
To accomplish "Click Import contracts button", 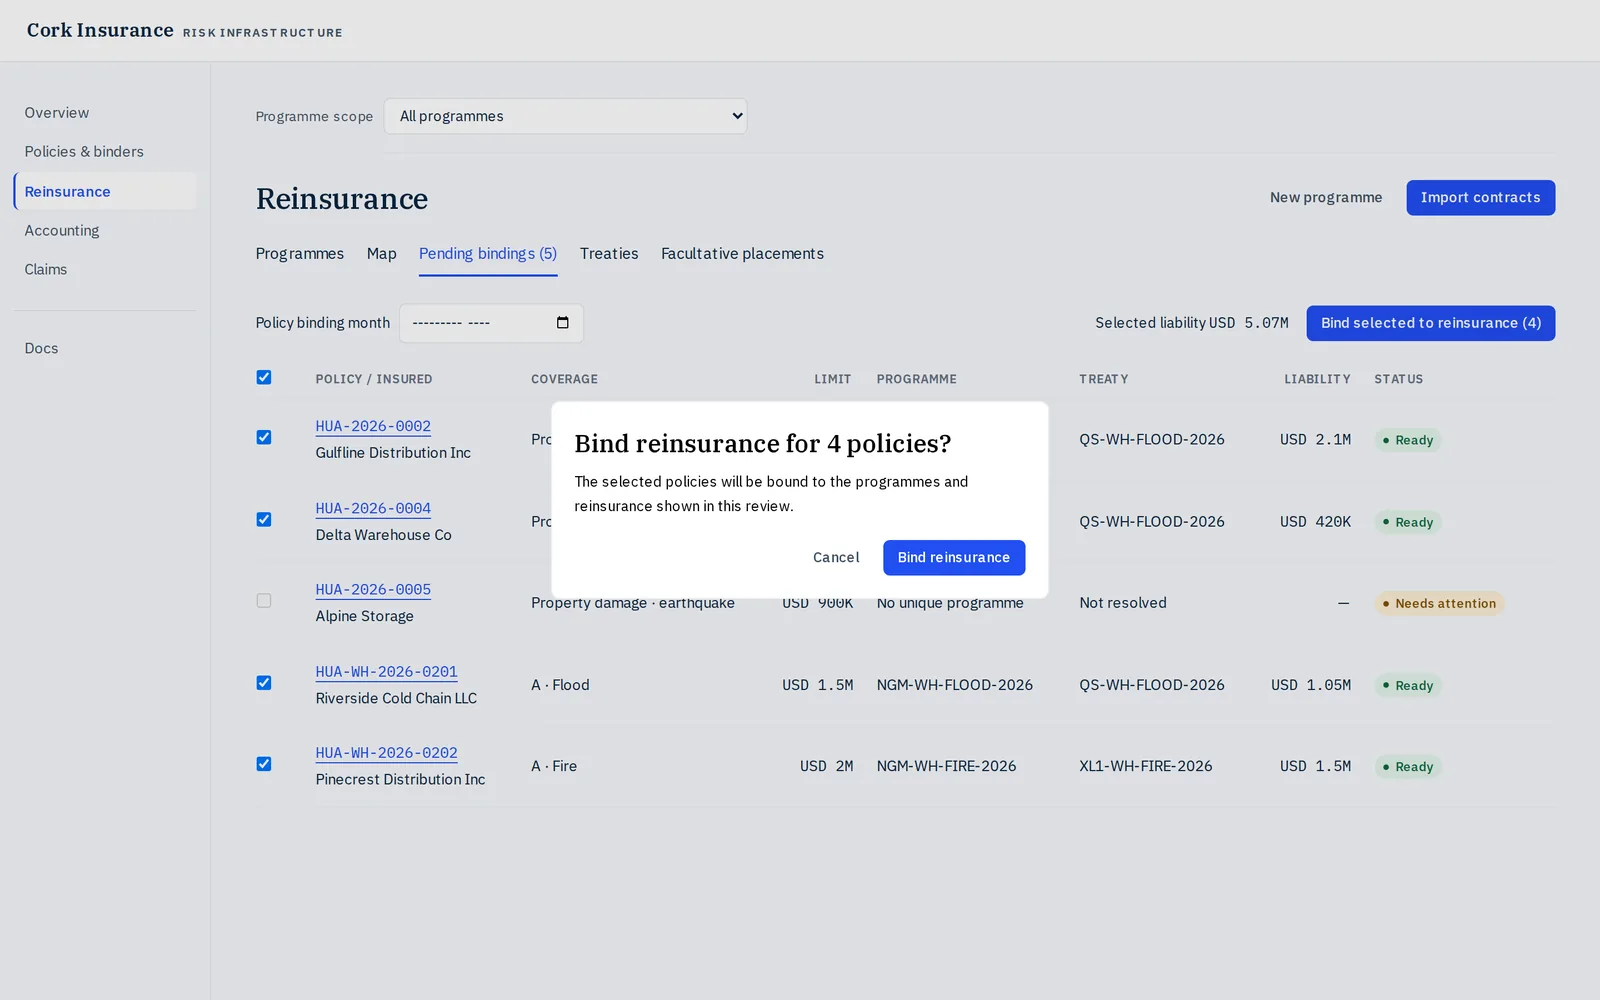I will click(1480, 198).
